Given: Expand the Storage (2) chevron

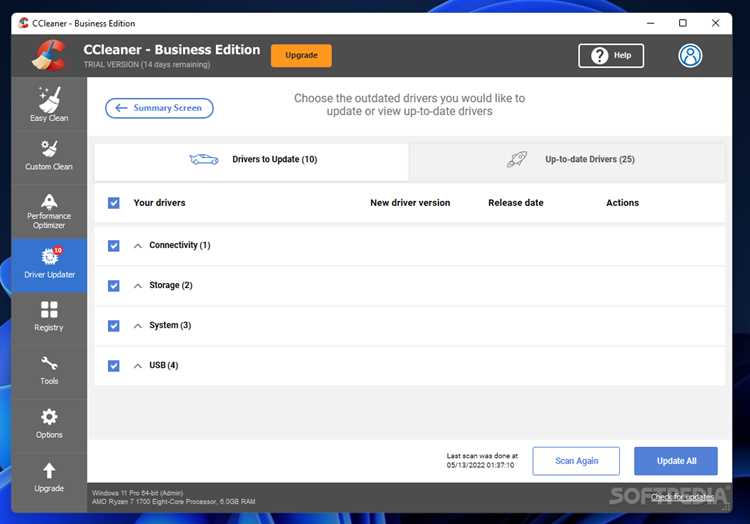Looking at the screenshot, I should click(138, 286).
